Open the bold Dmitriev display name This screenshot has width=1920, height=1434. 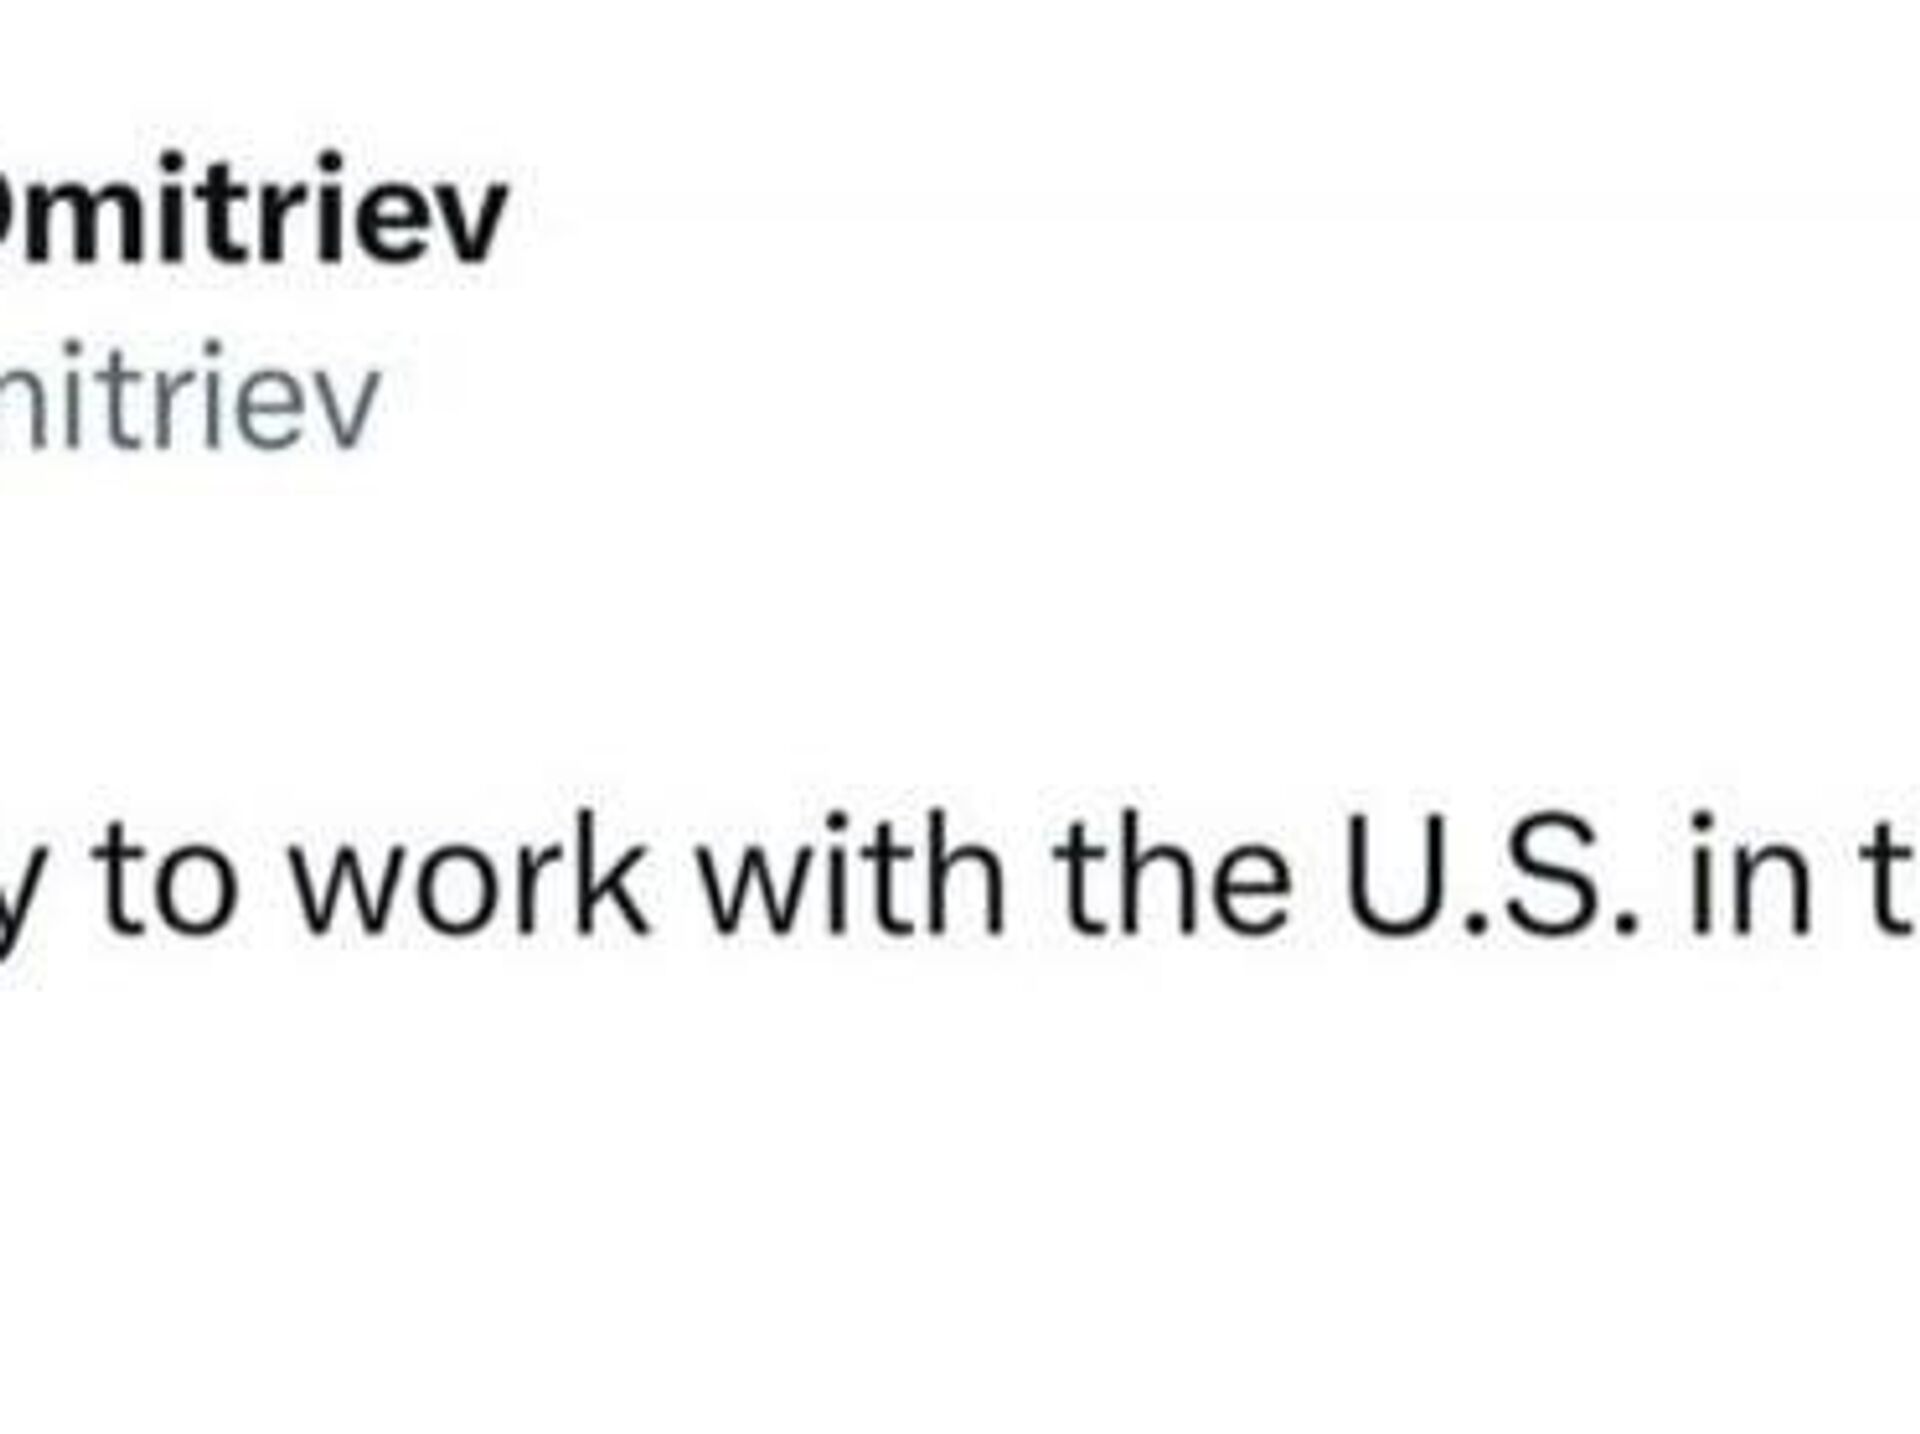click(x=250, y=210)
